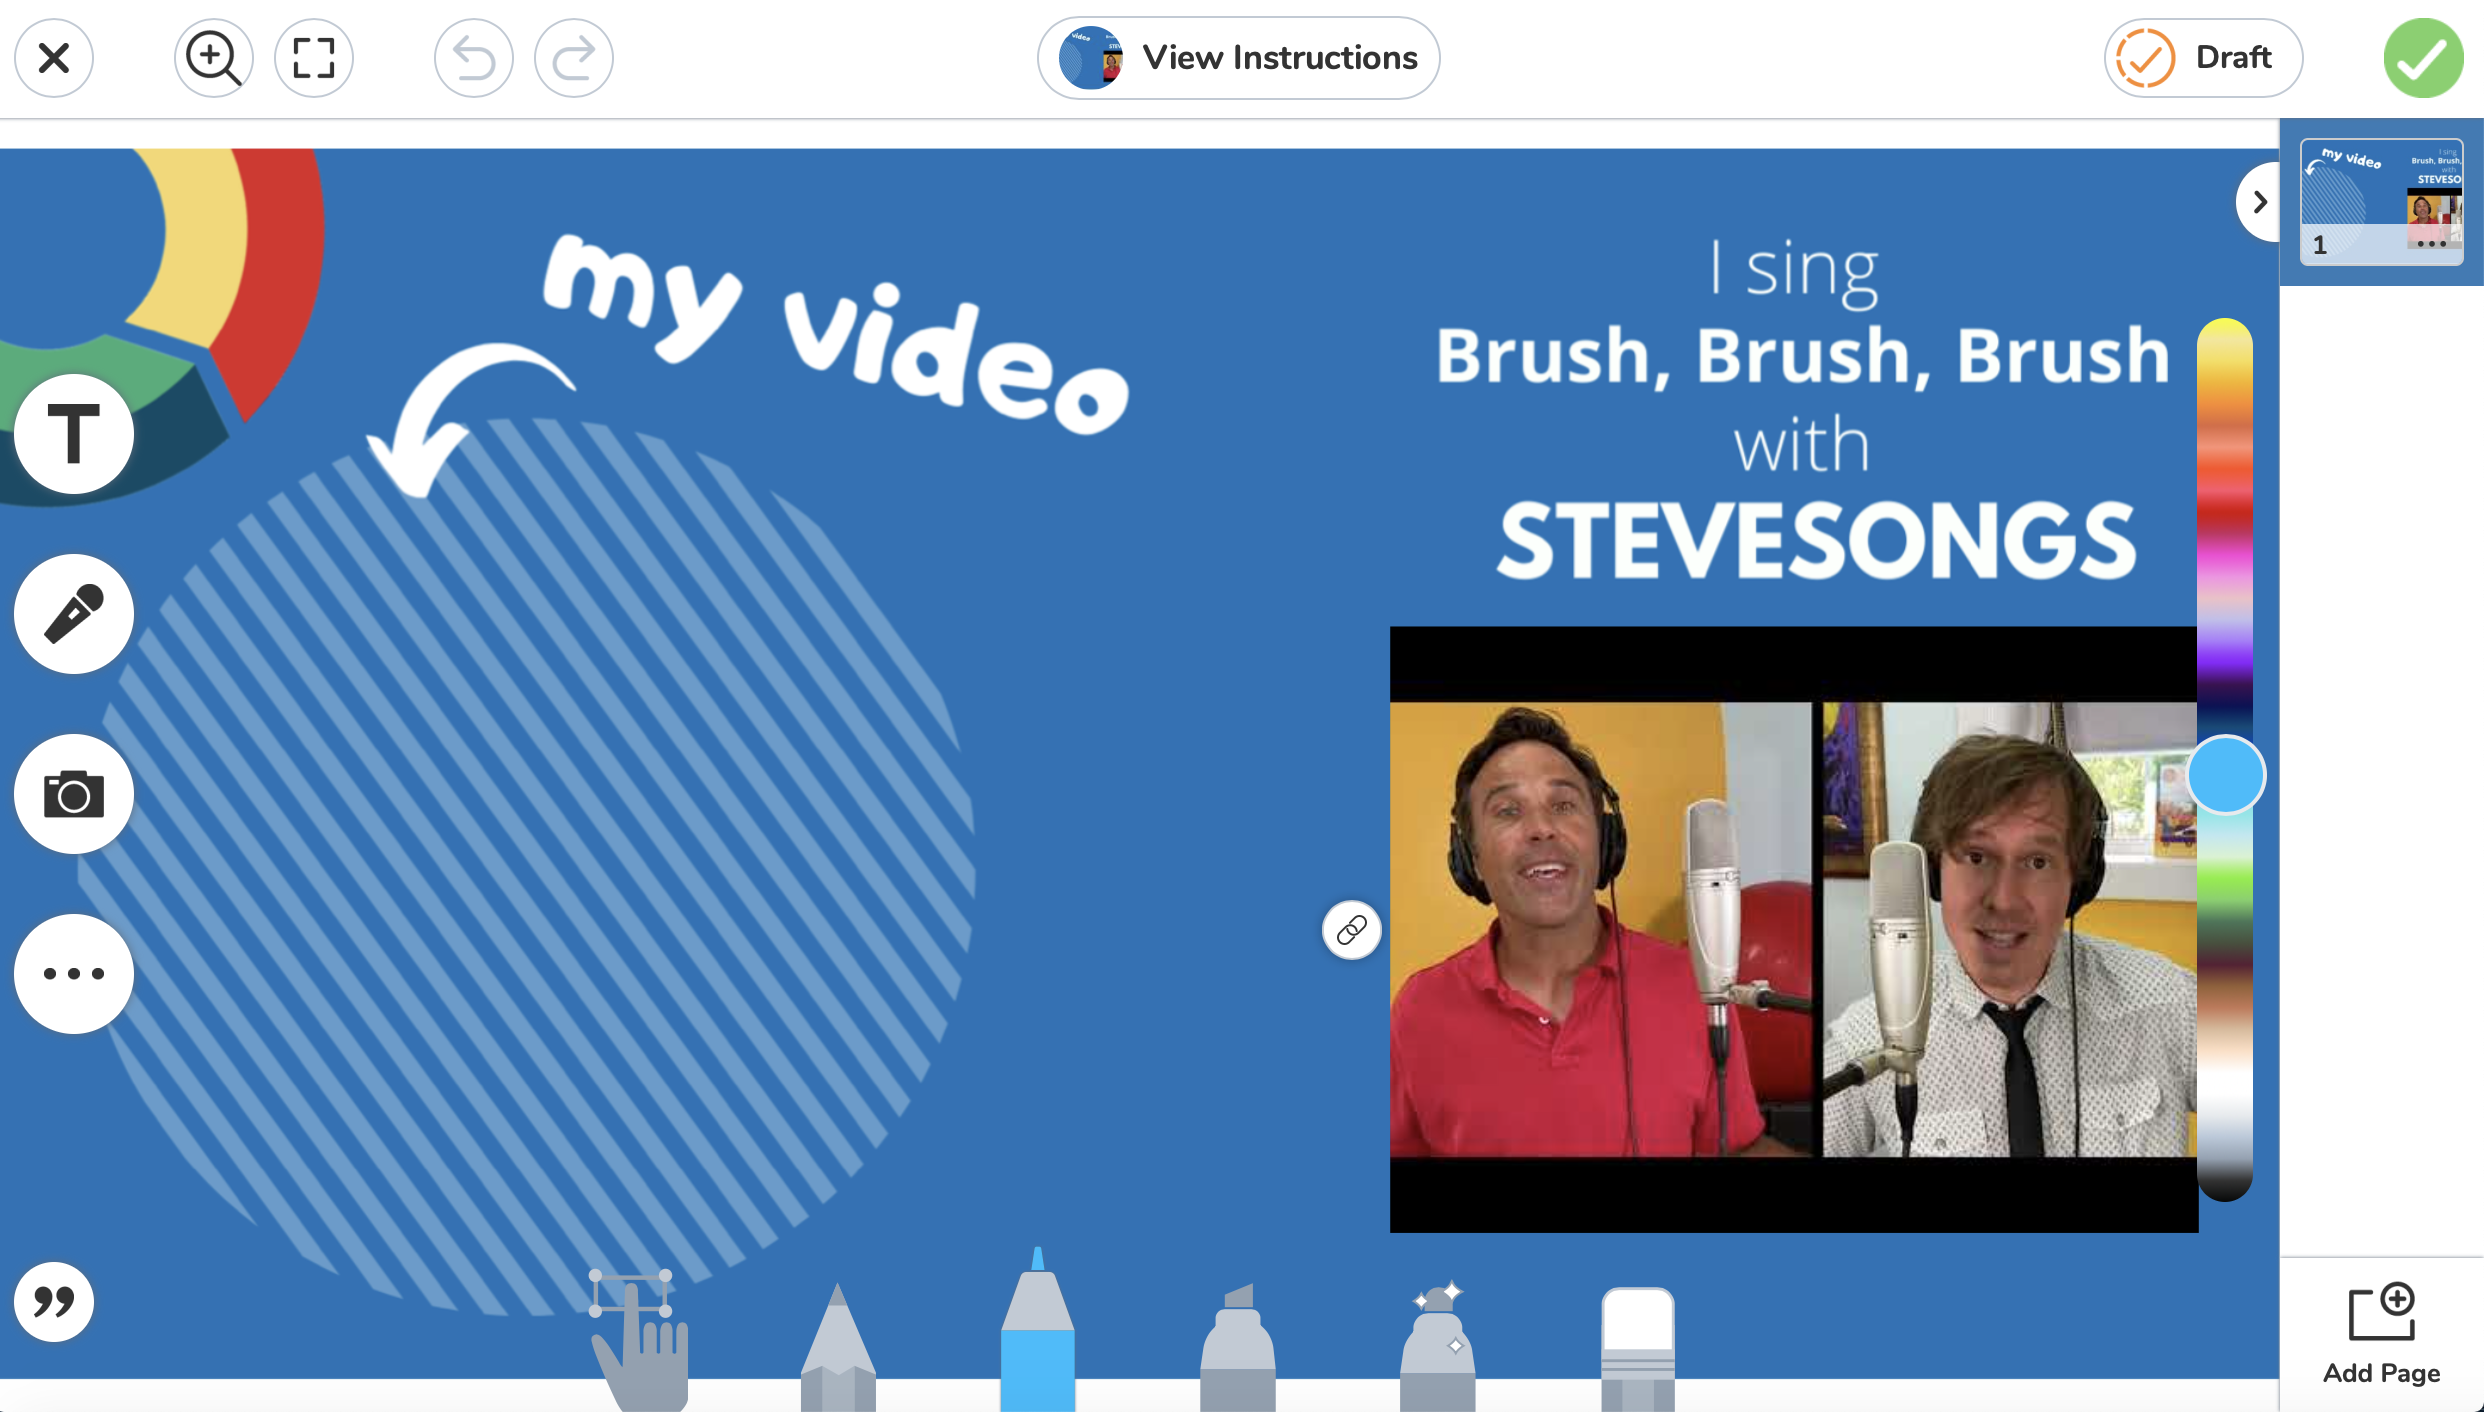Open page 1 options three-dots menu
This screenshot has height=1412, width=2484.
[x=2431, y=244]
